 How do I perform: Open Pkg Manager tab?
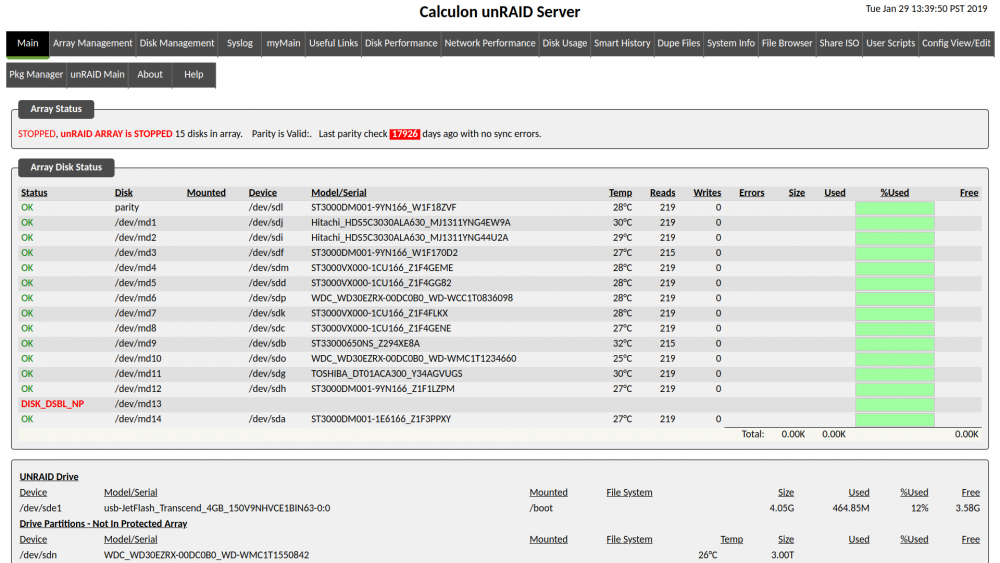tap(36, 75)
